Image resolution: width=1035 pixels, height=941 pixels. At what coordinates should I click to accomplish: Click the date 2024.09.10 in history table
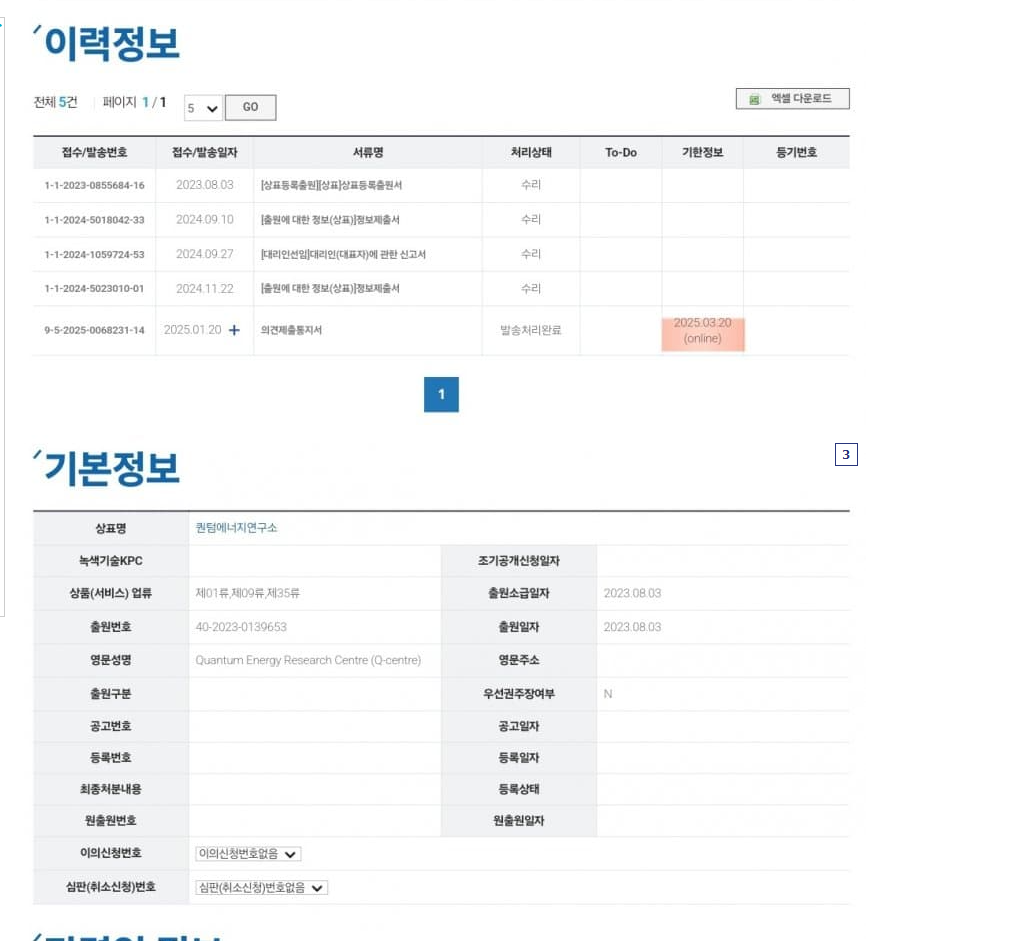click(205, 219)
